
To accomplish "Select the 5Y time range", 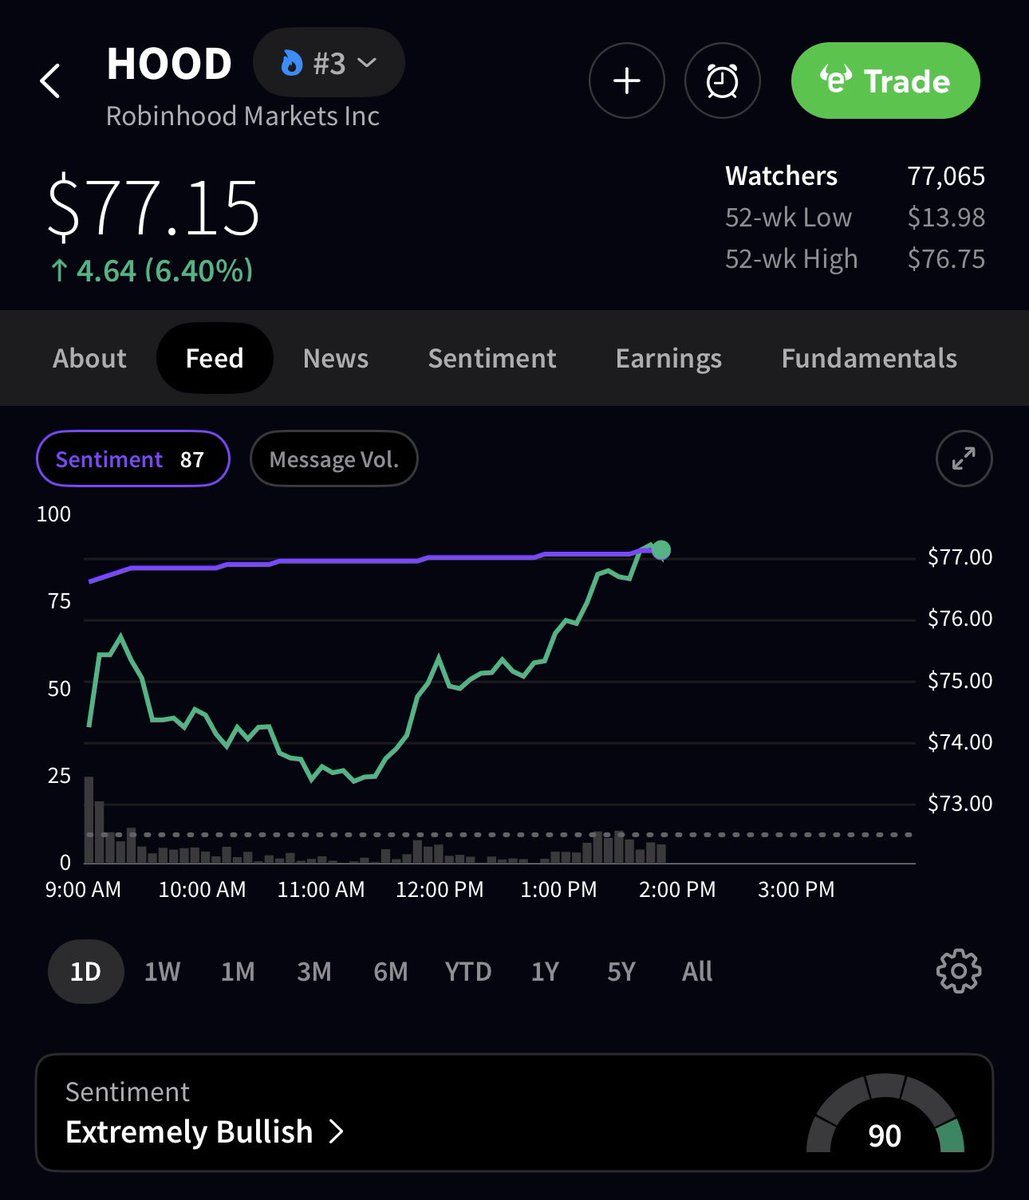I will [621, 971].
